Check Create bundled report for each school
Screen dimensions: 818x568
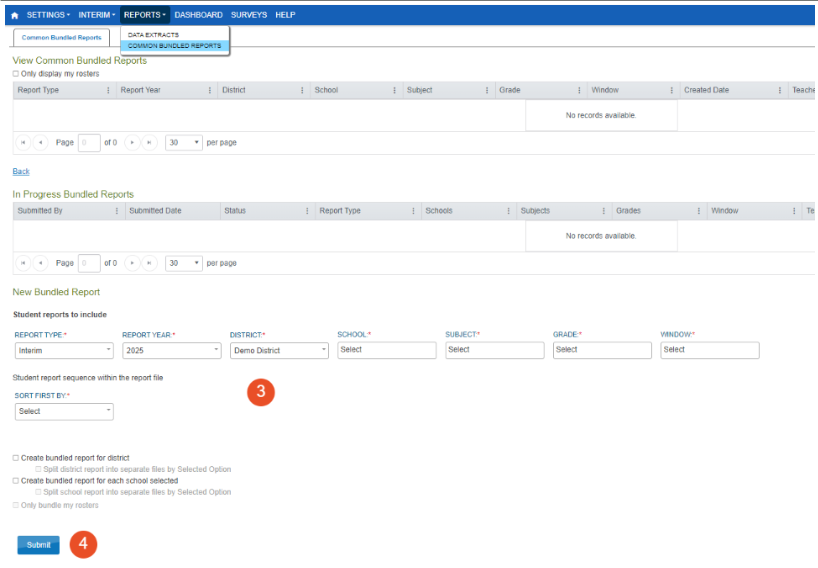15,481
